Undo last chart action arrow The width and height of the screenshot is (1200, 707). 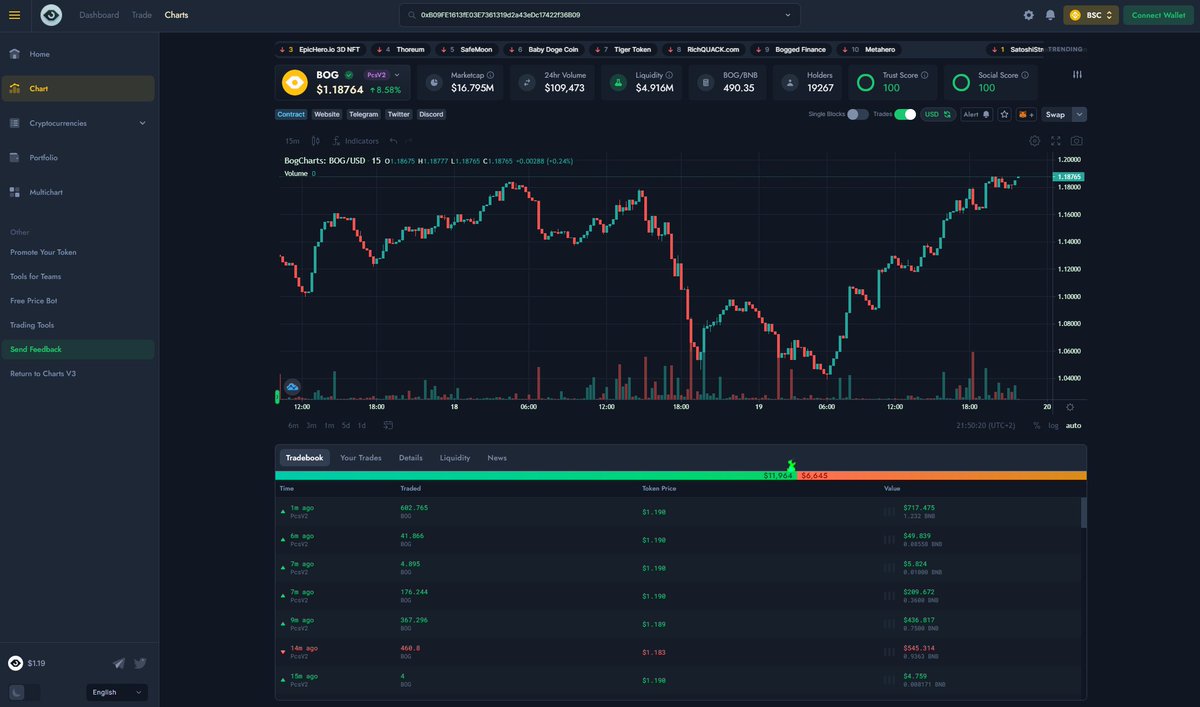tap(394, 141)
